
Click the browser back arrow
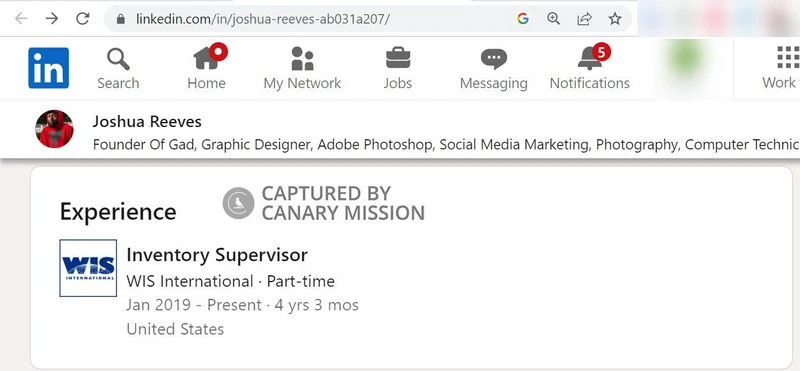tap(21, 19)
